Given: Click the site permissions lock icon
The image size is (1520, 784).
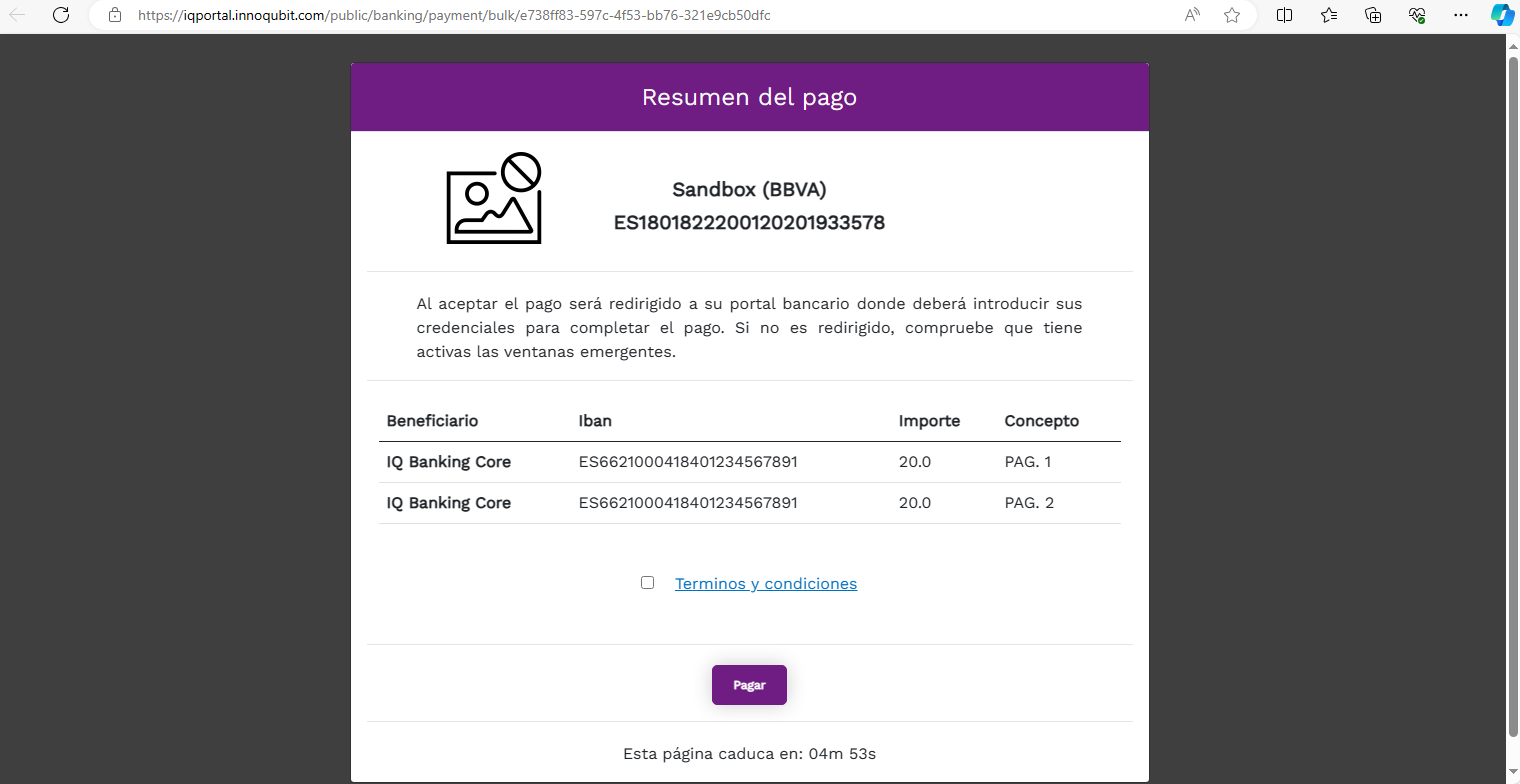Looking at the screenshot, I should [x=114, y=15].
